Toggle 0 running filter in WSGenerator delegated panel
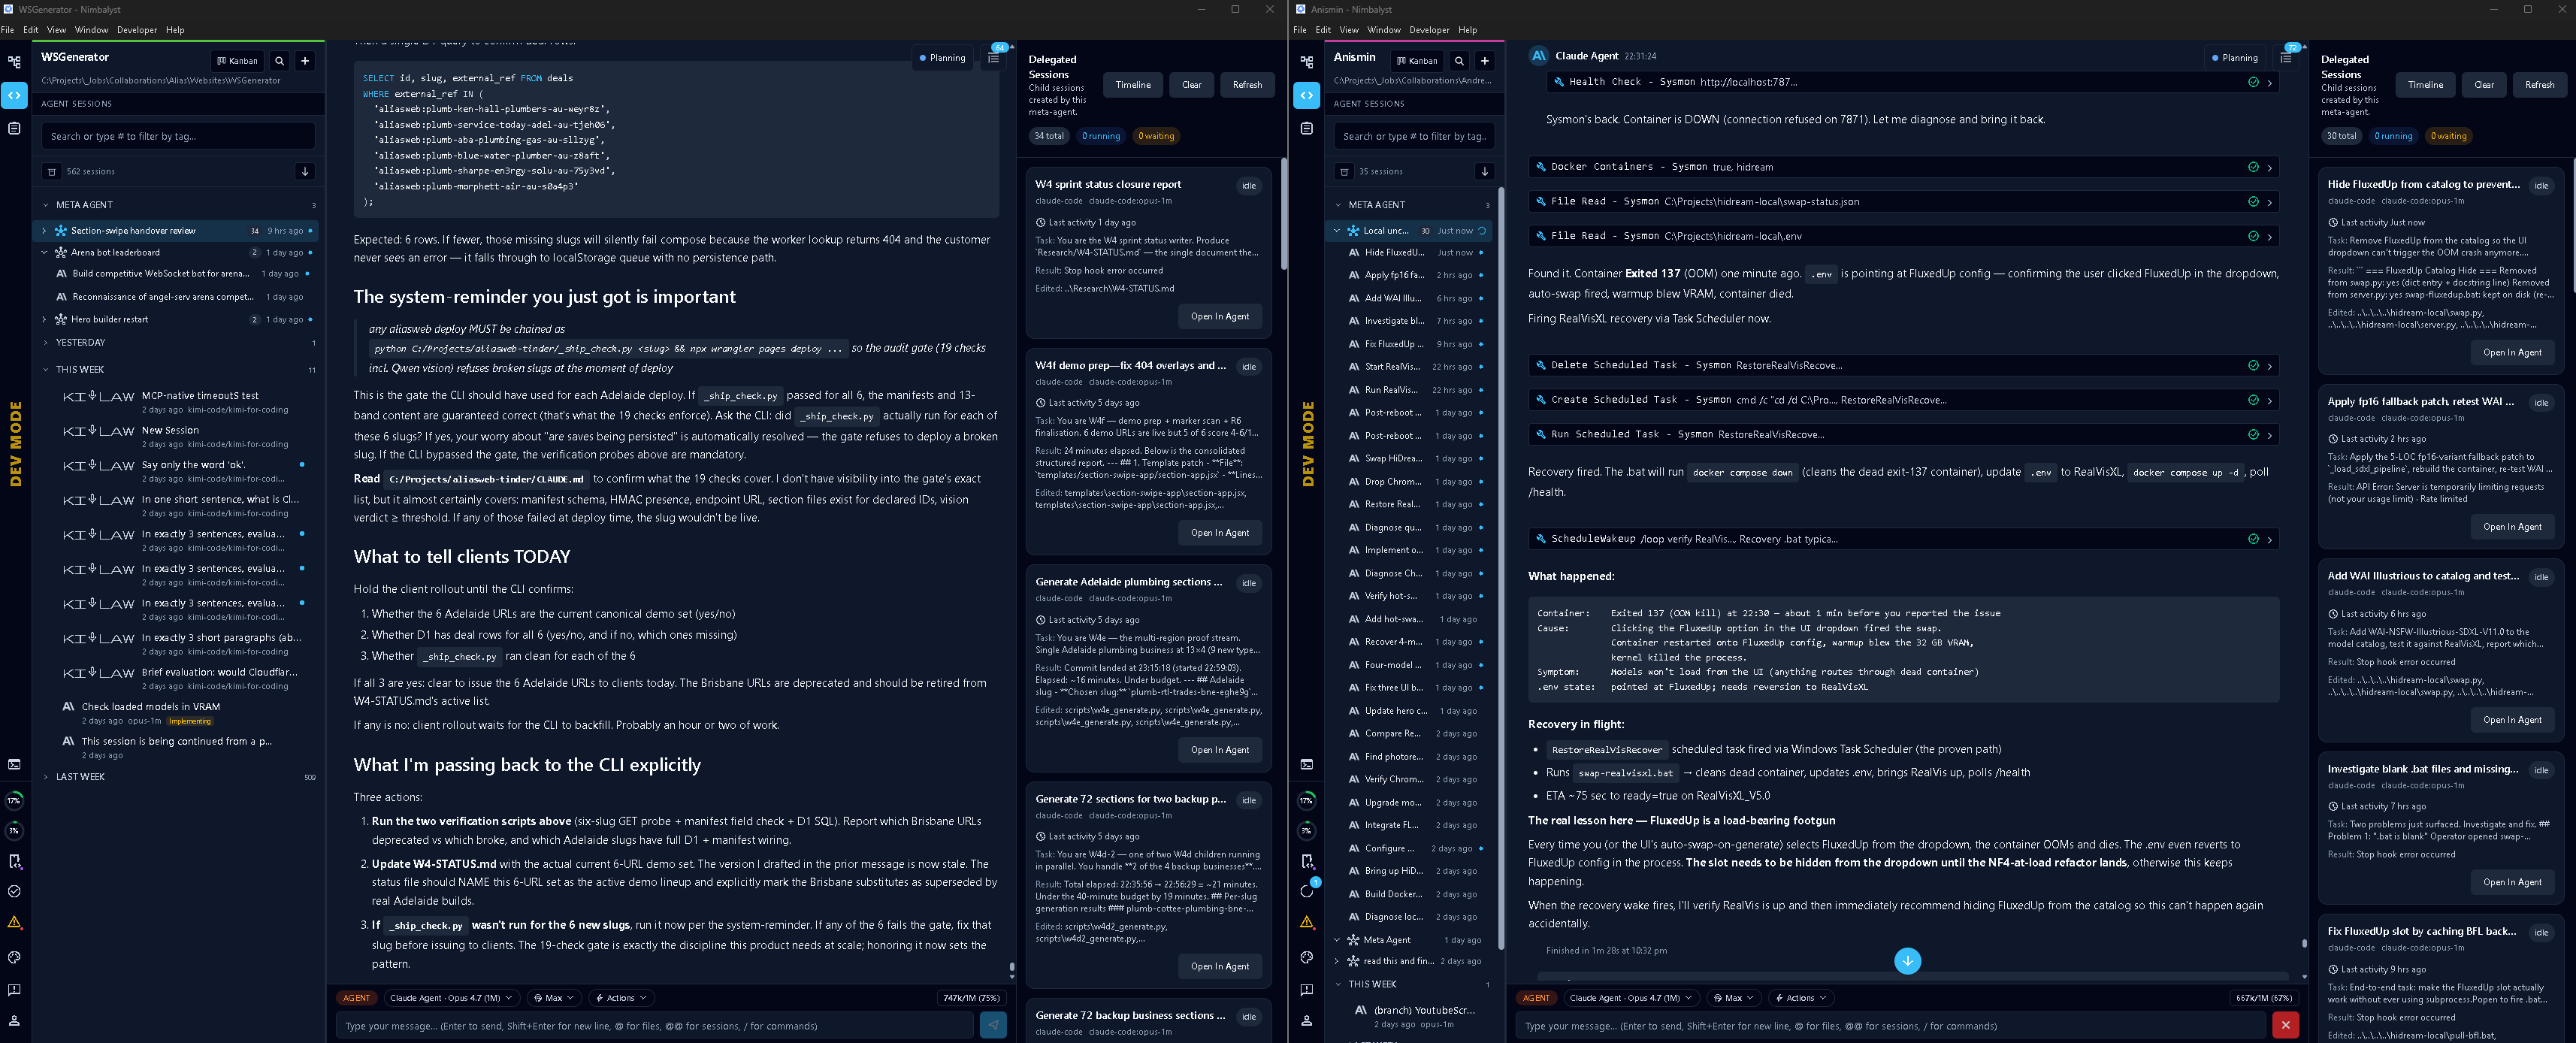Viewport: 2576px width, 1043px height. pos(1100,136)
